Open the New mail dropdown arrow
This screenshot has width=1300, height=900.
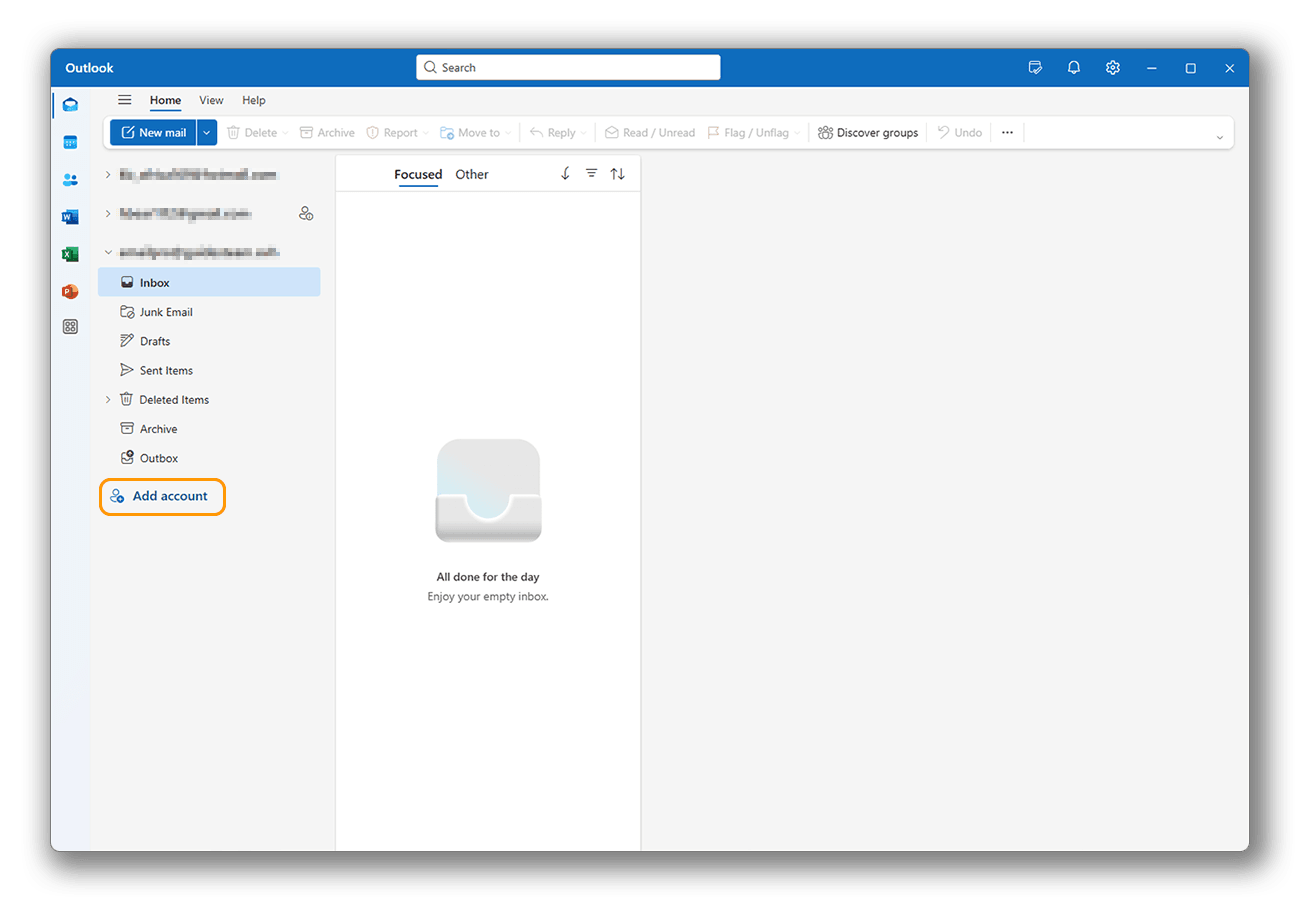tap(207, 132)
